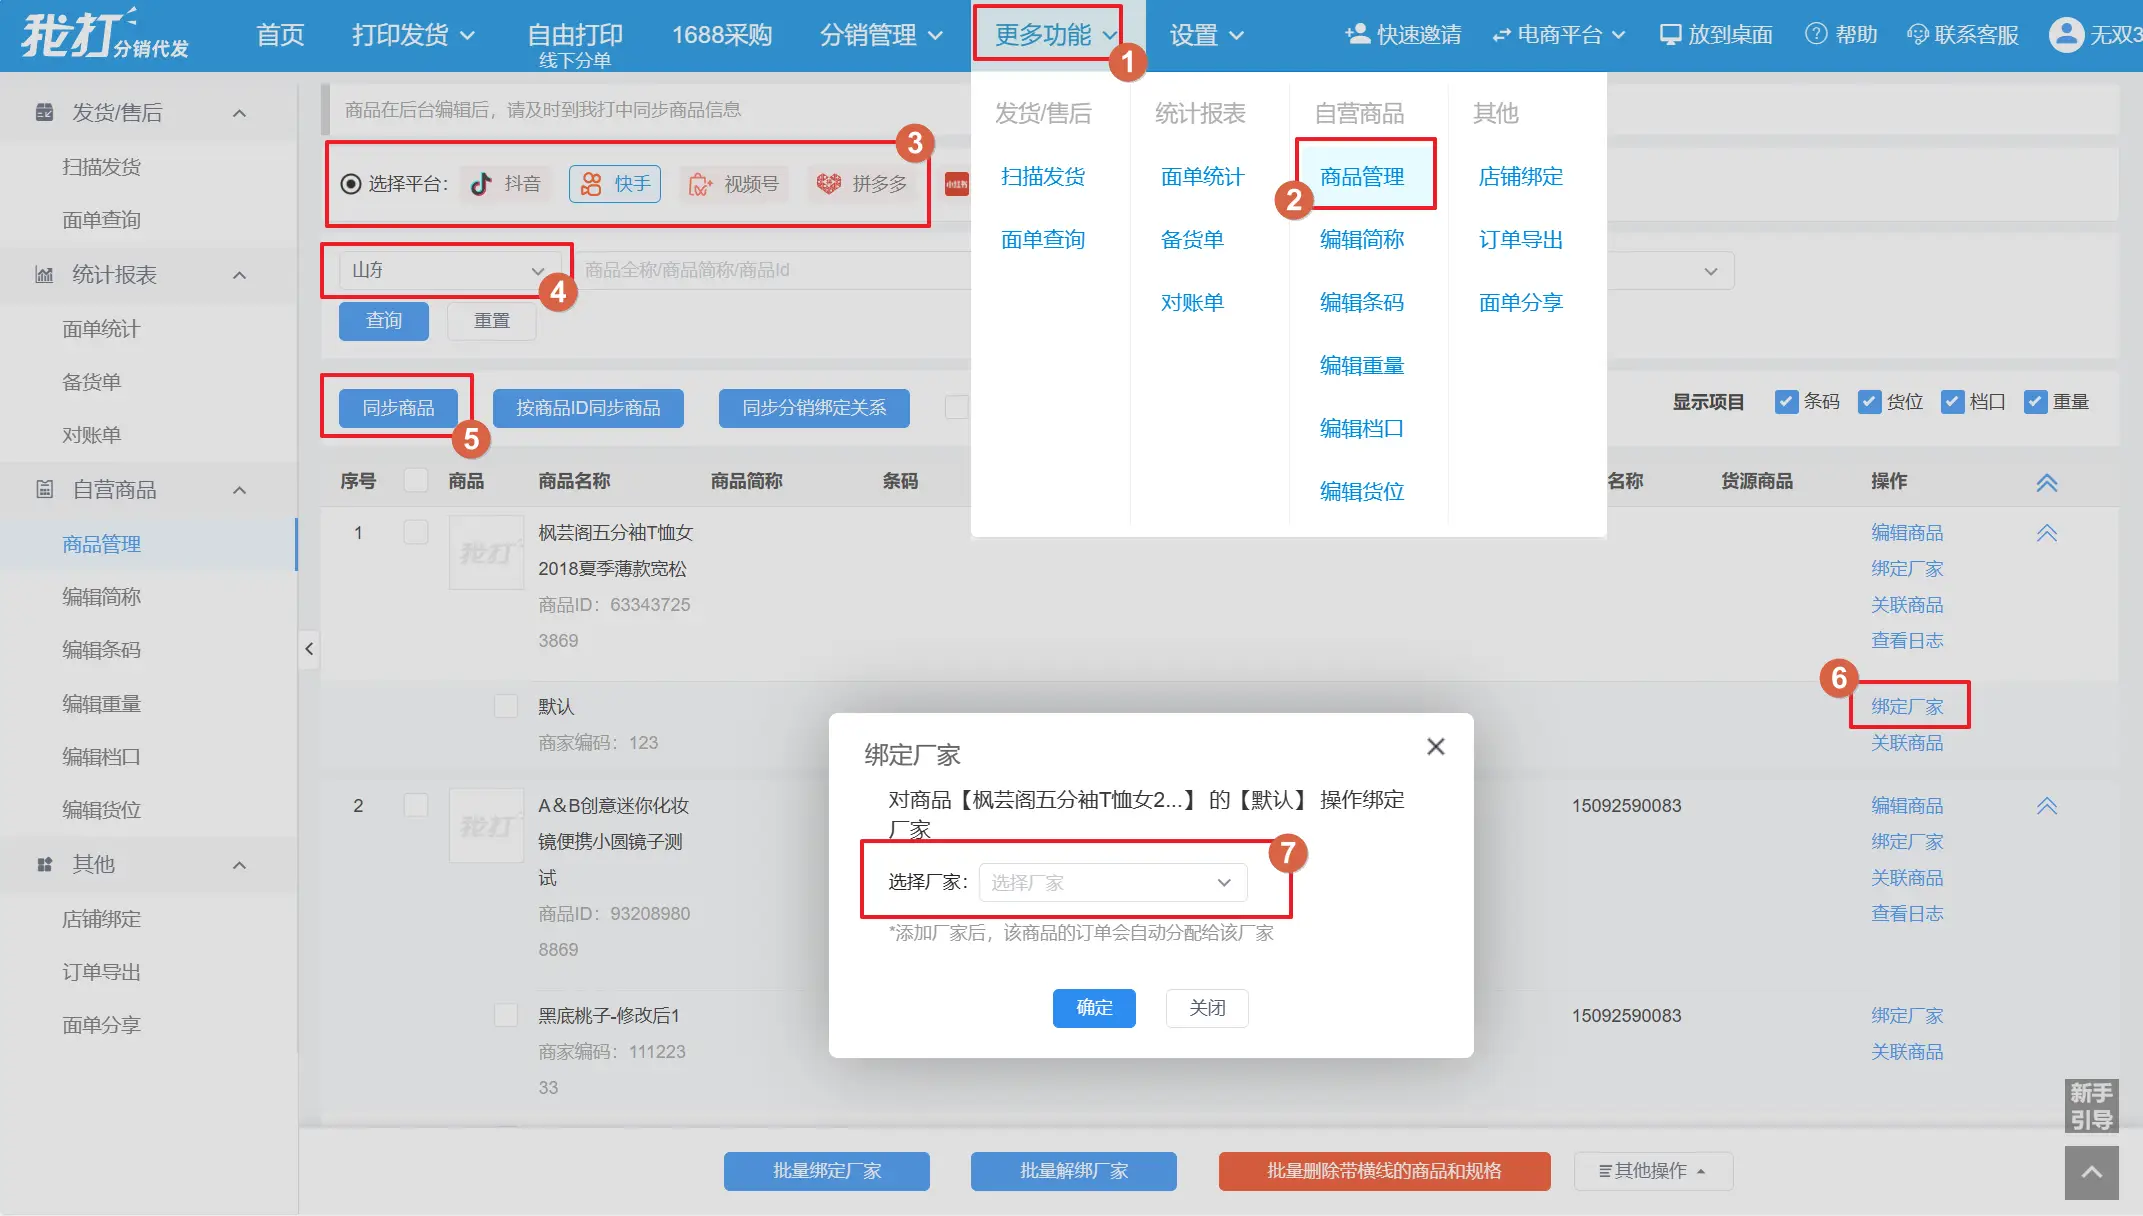Uncheck the 条码 display checkbox
Viewport: 2143px width, 1216px height.
click(x=1786, y=402)
